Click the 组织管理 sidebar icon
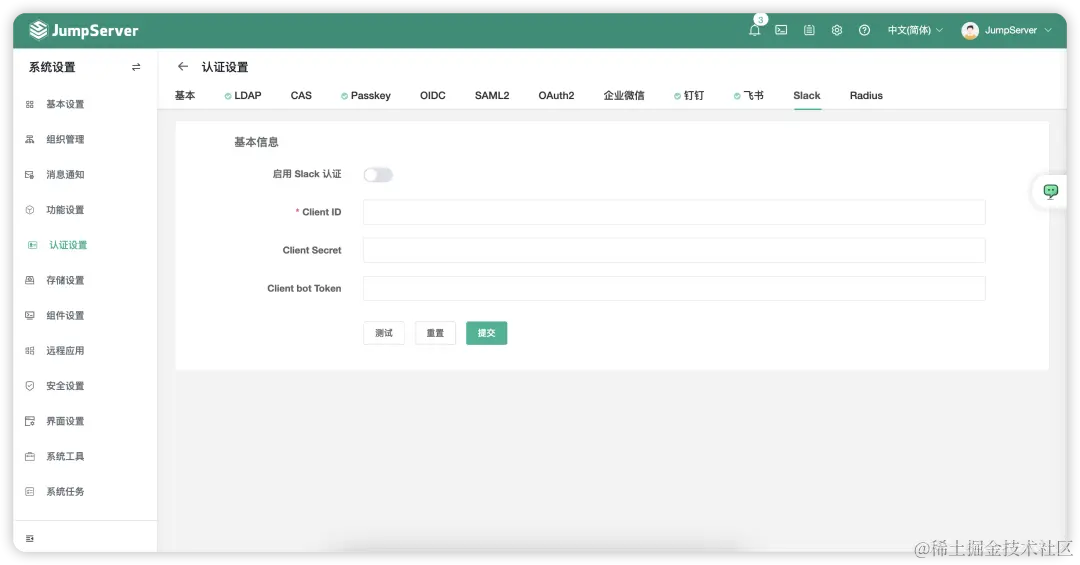The height and width of the screenshot is (565, 1080). point(30,139)
